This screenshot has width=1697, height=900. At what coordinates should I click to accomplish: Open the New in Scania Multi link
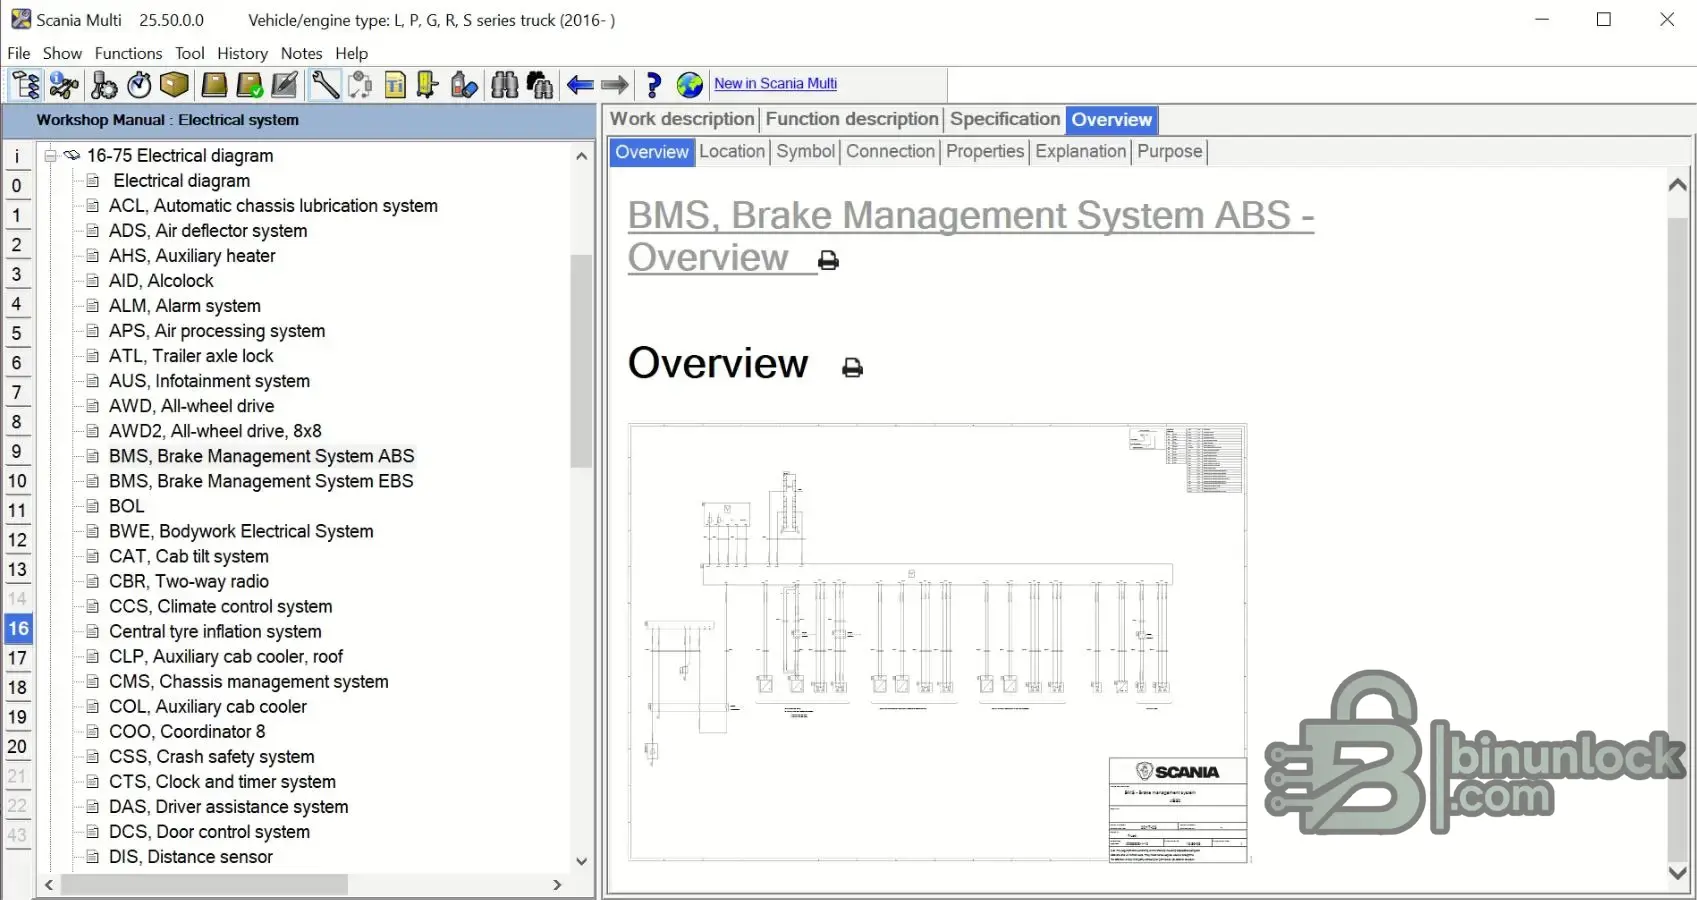pyautogui.click(x=776, y=84)
